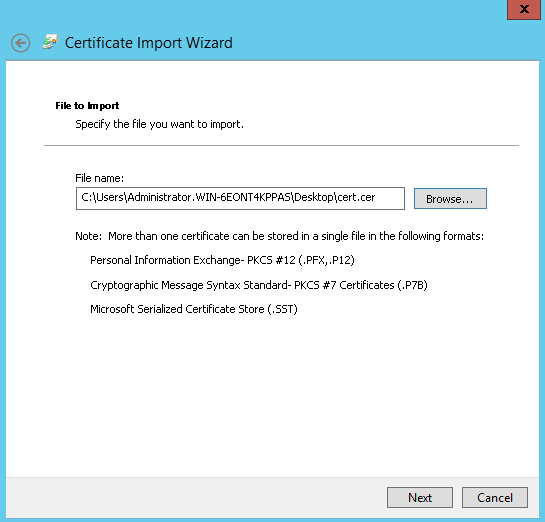
Task: Go back using the wizard's back arrow
Action: tap(21, 43)
